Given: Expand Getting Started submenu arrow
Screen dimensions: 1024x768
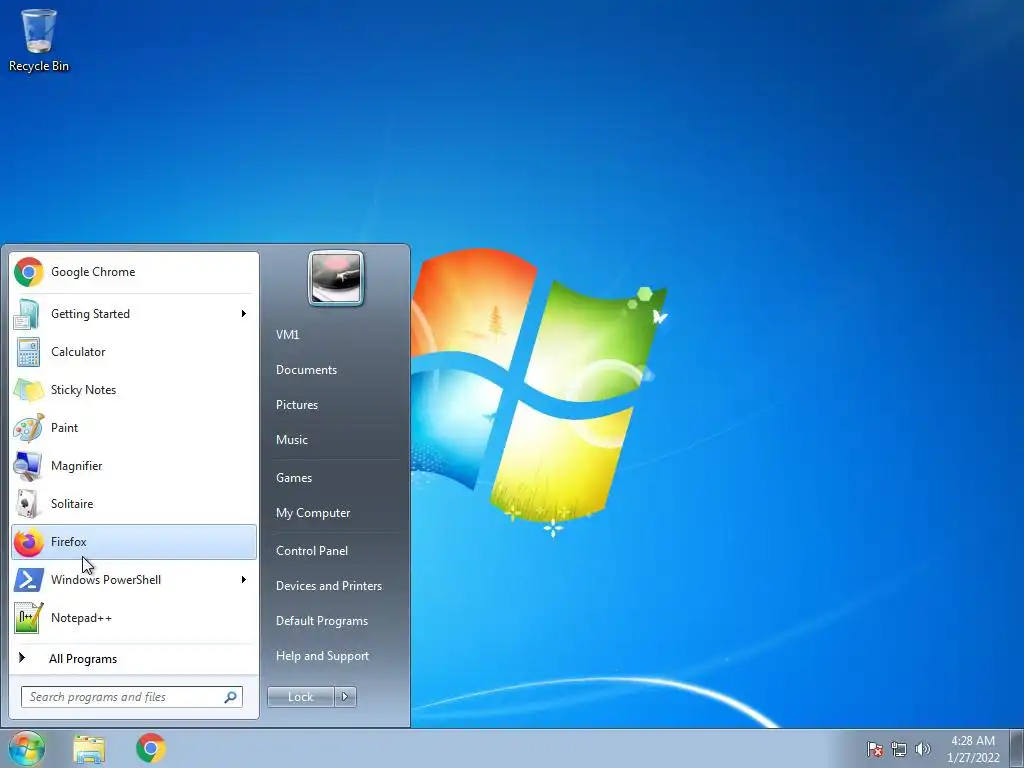Looking at the screenshot, I should point(244,314).
